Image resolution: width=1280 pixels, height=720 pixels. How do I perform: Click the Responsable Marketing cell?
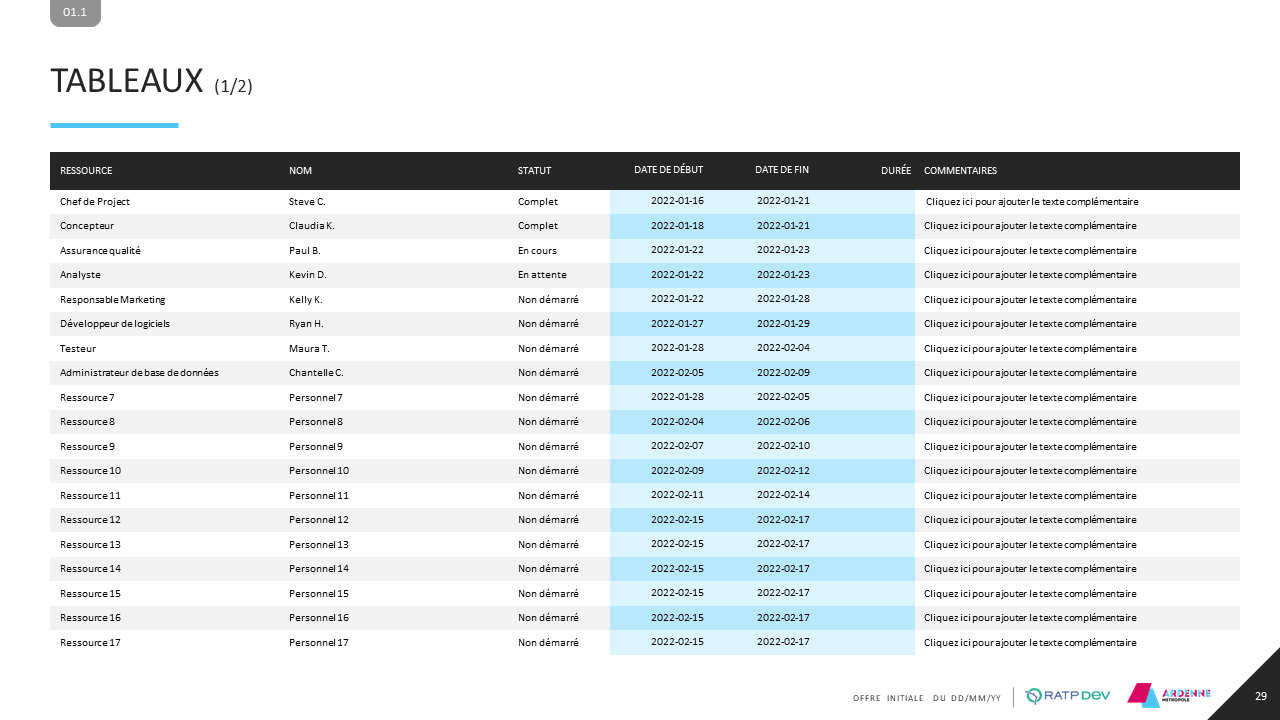click(x=113, y=300)
